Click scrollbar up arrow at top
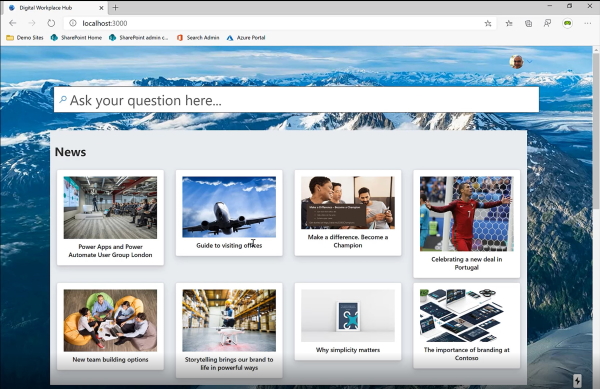The image size is (600, 389). point(596,50)
